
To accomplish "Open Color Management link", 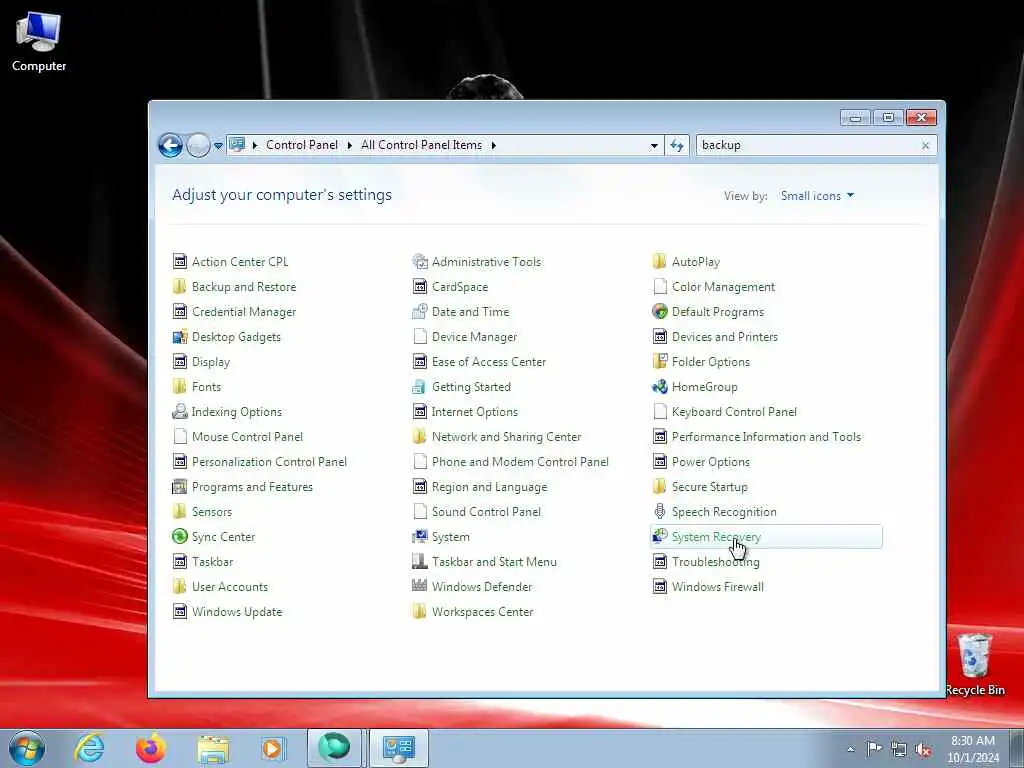I will tap(723, 287).
